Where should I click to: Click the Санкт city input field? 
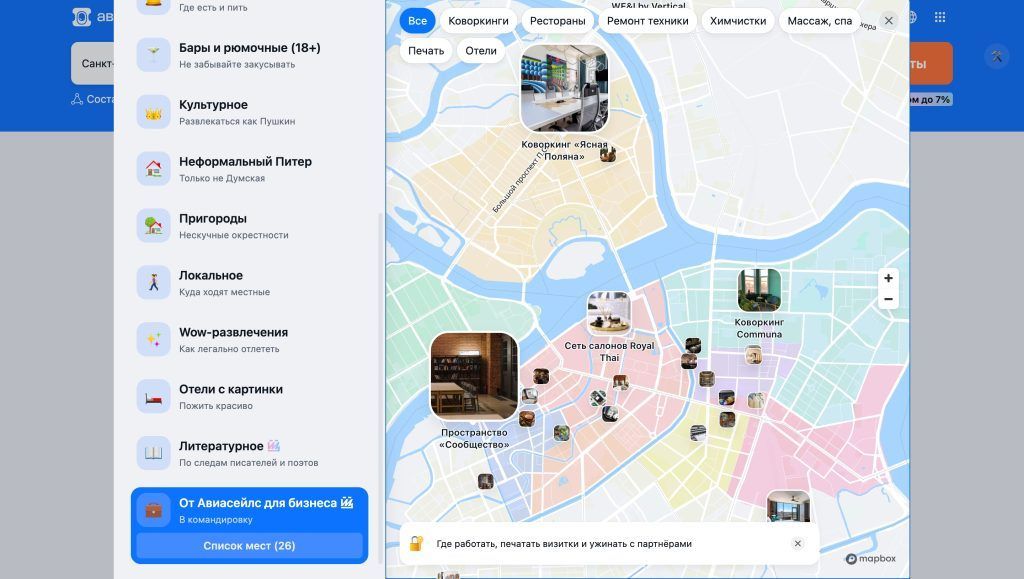click(93, 63)
